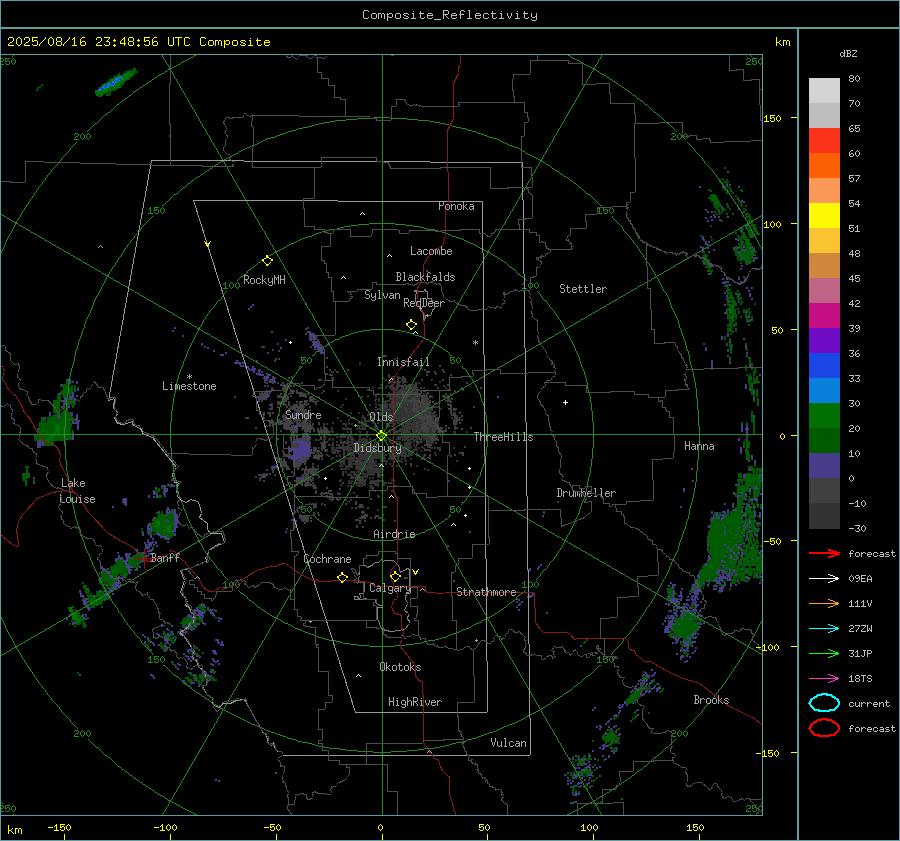900x841 pixels.
Task: Click the Lake Louise label
Action: (x=77, y=491)
